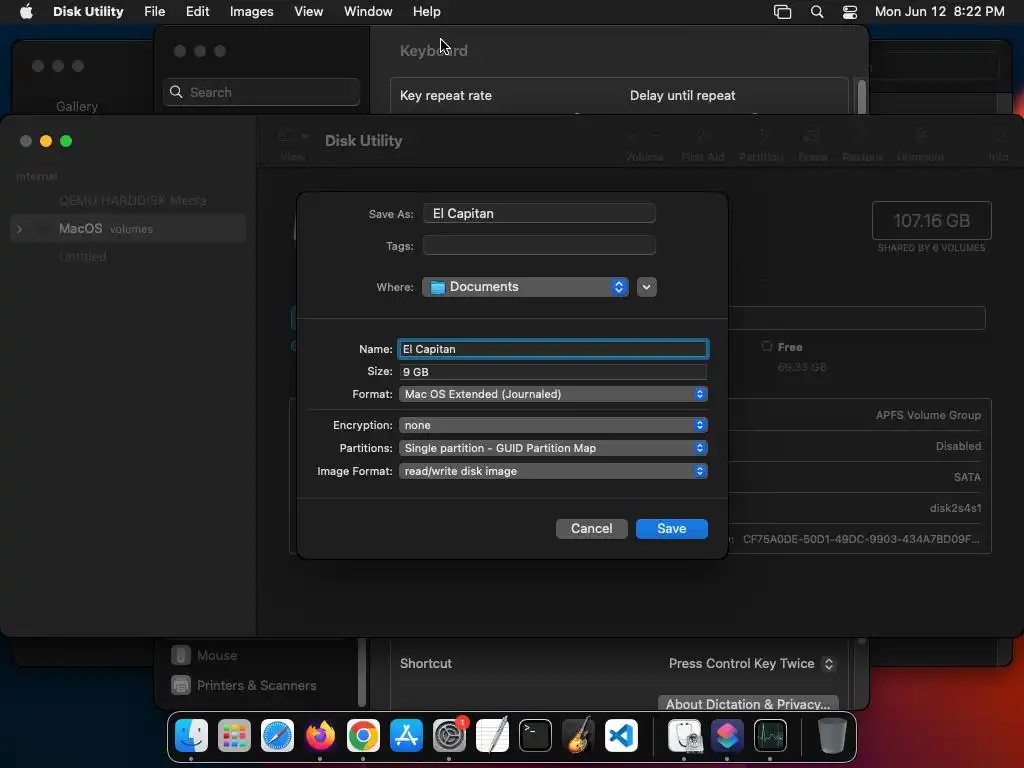Open TextEdit from the Dock
This screenshot has height=768, width=1024.
(x=492, y=736)
